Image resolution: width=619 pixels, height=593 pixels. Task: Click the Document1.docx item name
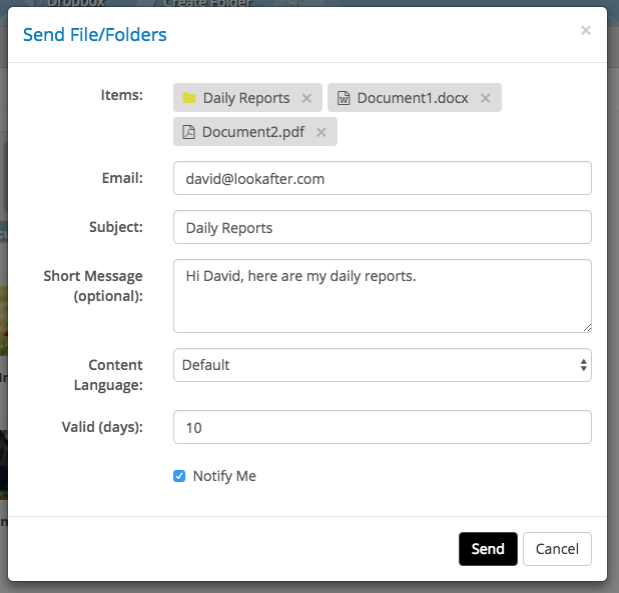coord(413,98)
